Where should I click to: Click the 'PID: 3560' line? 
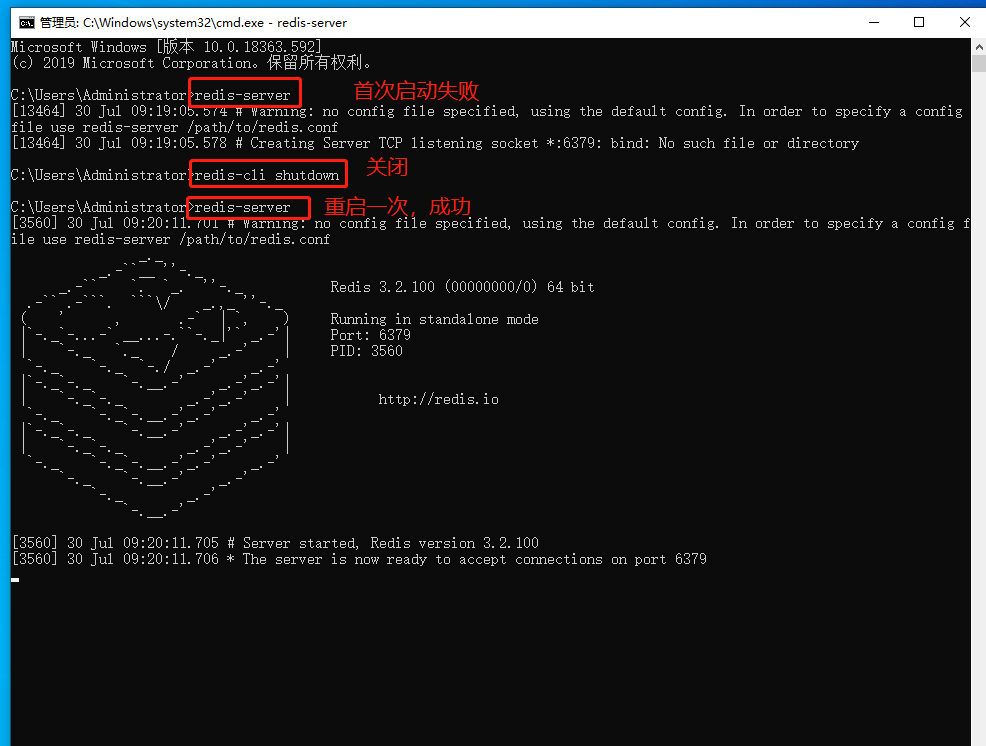pos(367,351)
